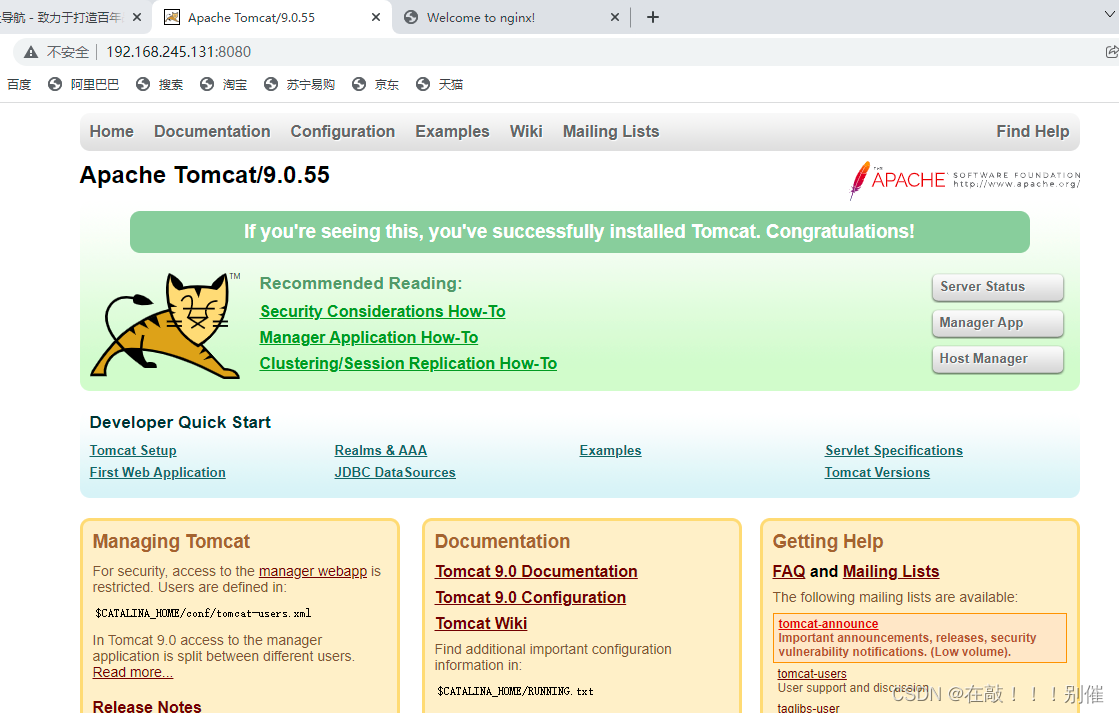Open the tab list chevron

(x=1110, y=14)
